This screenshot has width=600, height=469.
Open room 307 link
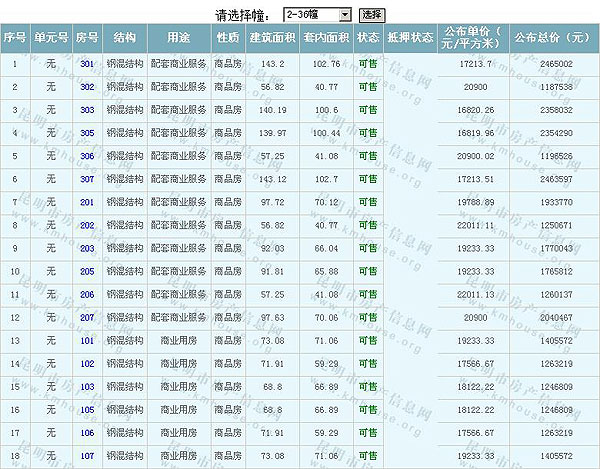tap(87, 179)
